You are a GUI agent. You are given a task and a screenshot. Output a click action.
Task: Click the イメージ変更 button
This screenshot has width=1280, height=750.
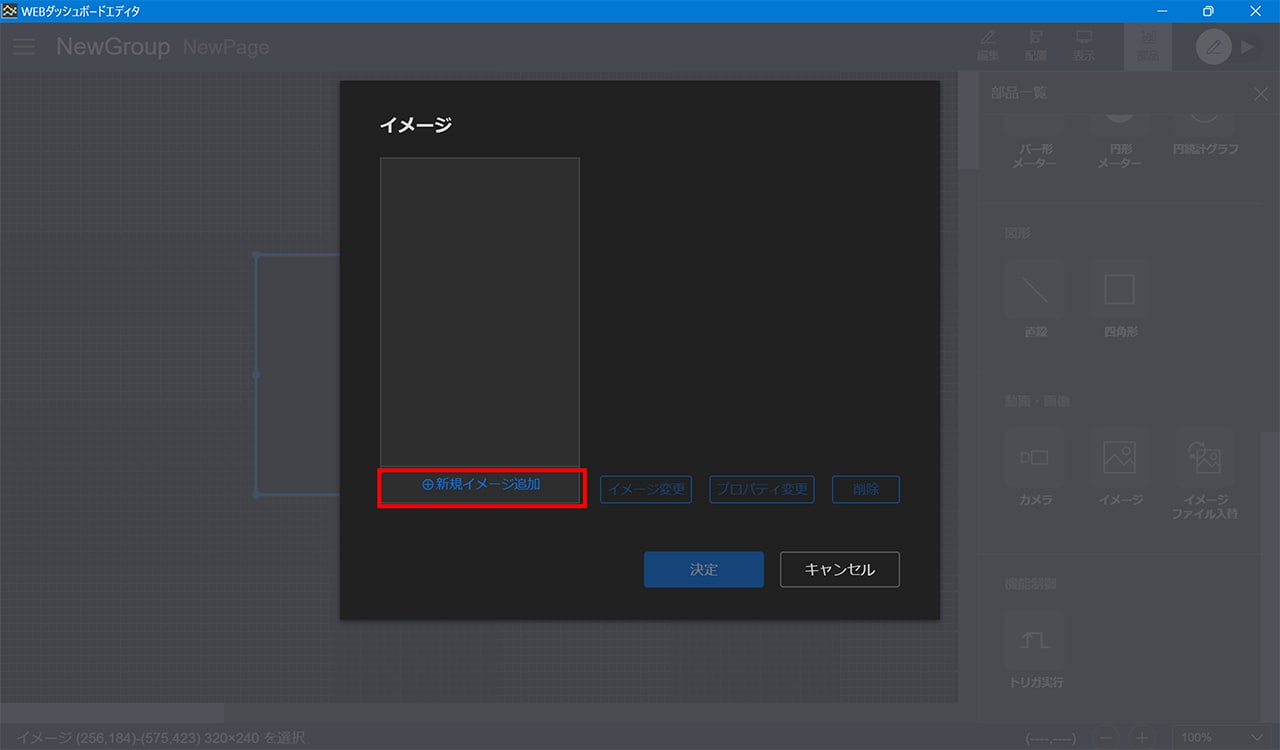tap(646, 489)
